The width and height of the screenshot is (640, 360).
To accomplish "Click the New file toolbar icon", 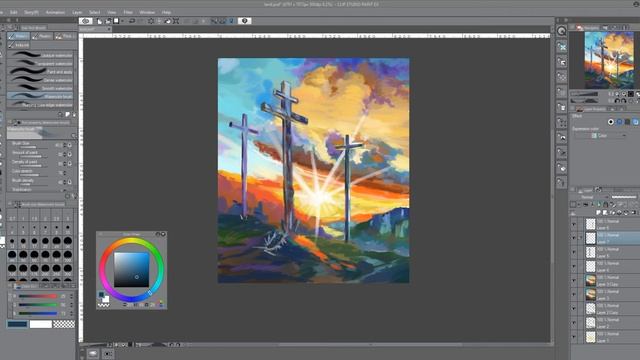I will pyautogui.click(x=99, y=21).
